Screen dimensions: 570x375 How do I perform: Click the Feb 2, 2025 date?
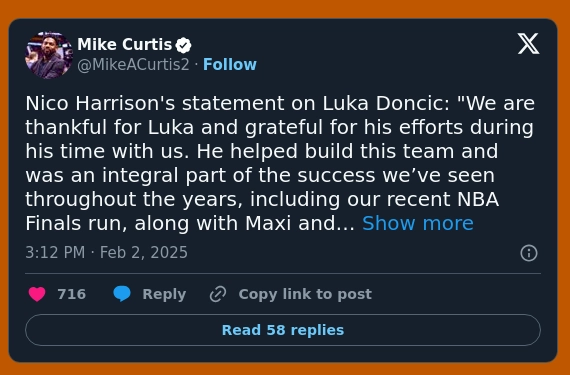coord(144,253)
